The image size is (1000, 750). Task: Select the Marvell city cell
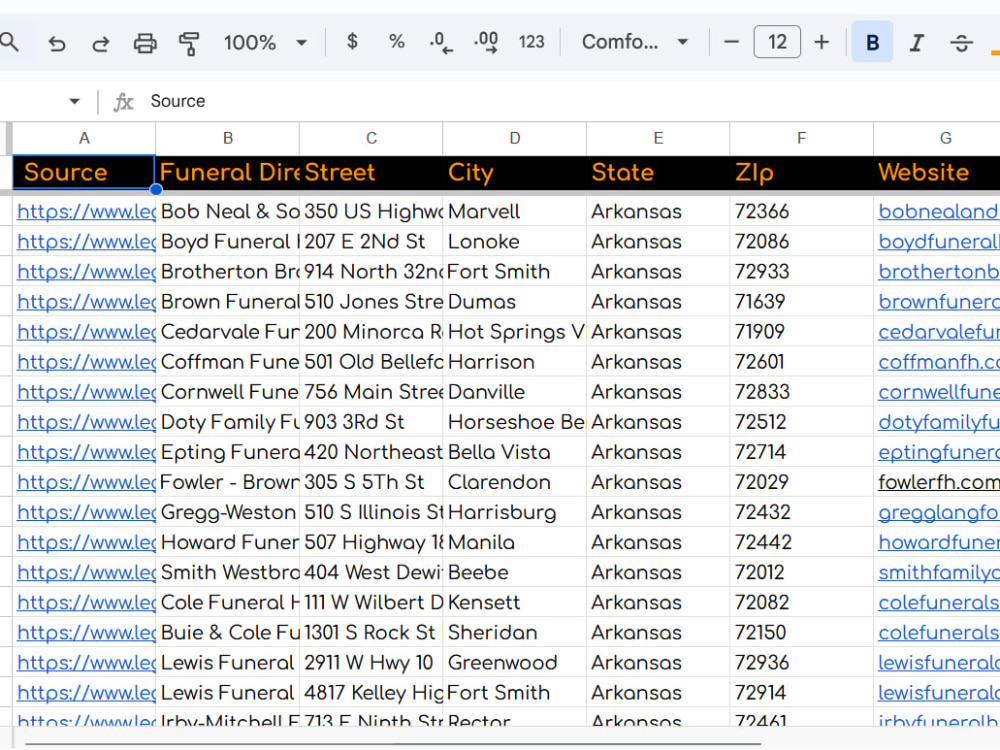click(x=515, y=211)
